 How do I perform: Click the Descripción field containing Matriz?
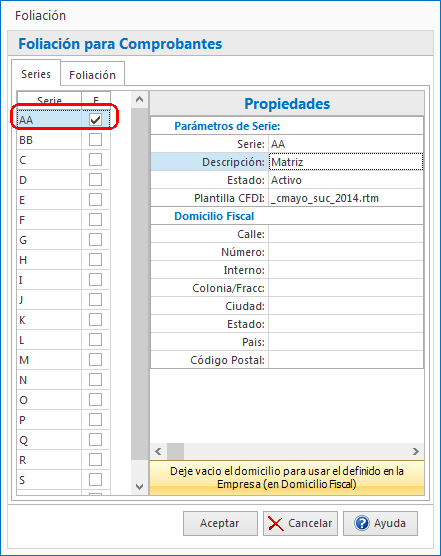(x=346, y=162)
